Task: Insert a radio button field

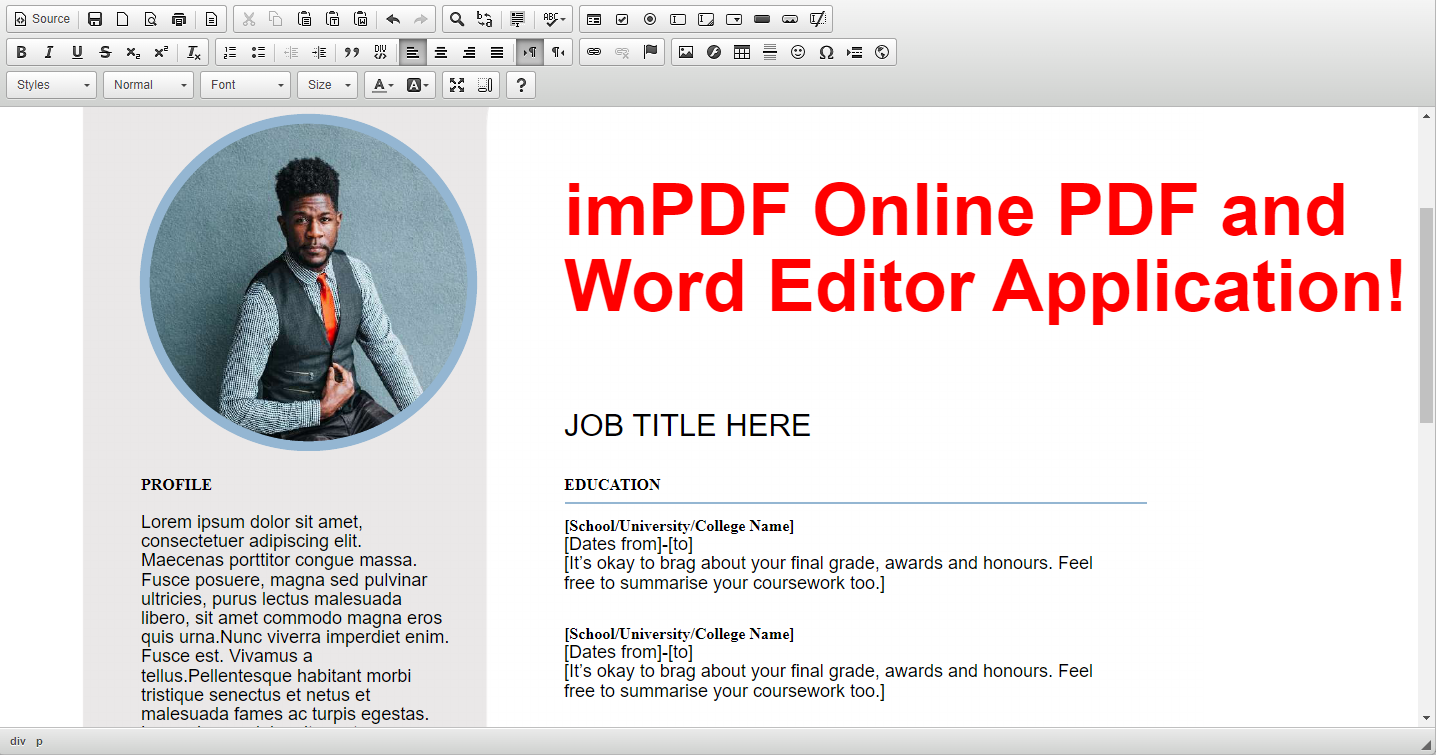Action: click(650, 19)
